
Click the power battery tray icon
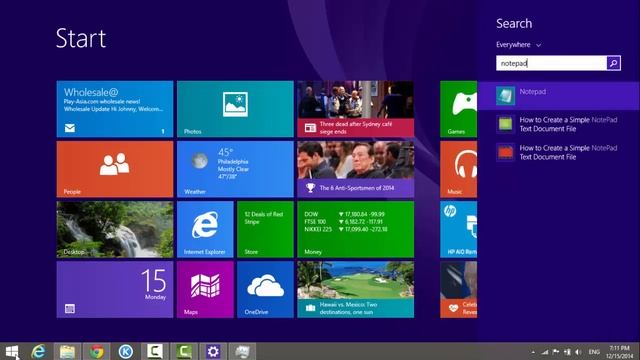click(567, 352)
